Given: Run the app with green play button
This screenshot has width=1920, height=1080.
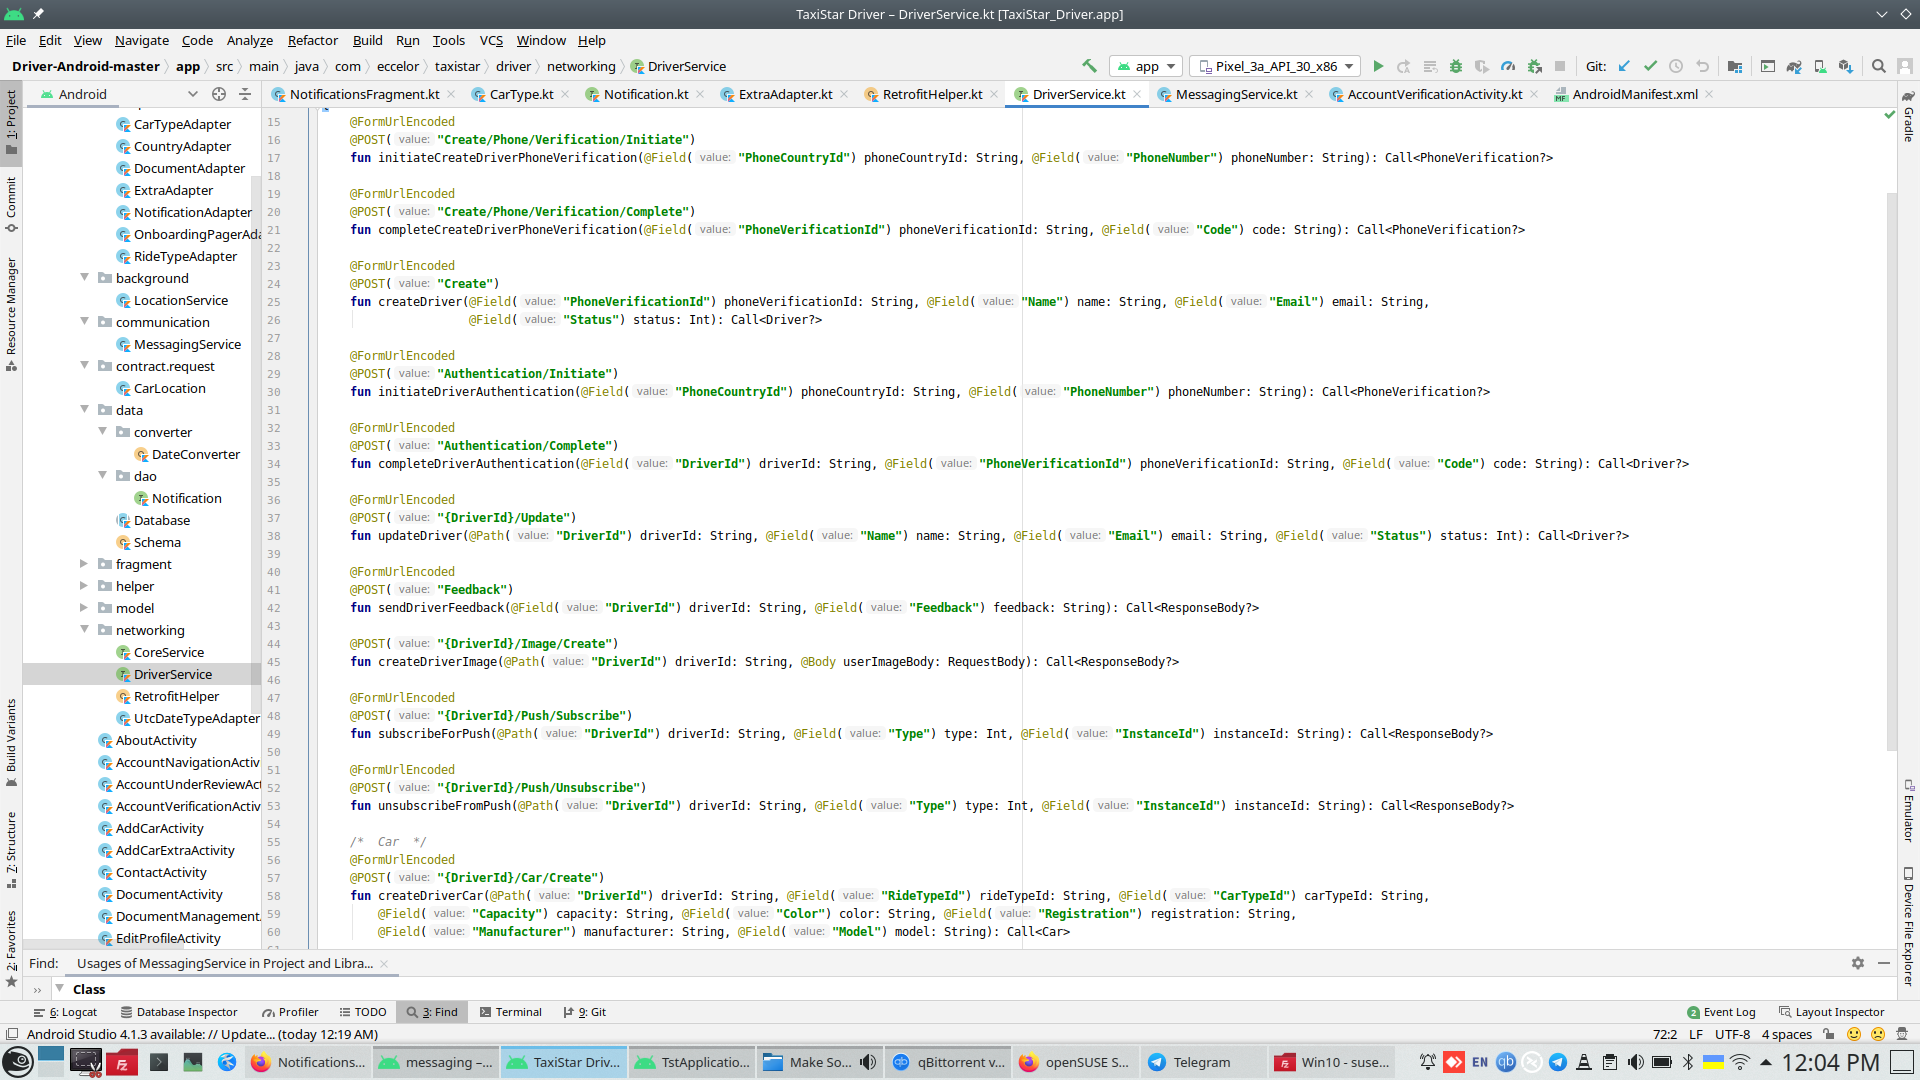Looking at the screenshot, I should (x=1378, y=66).
